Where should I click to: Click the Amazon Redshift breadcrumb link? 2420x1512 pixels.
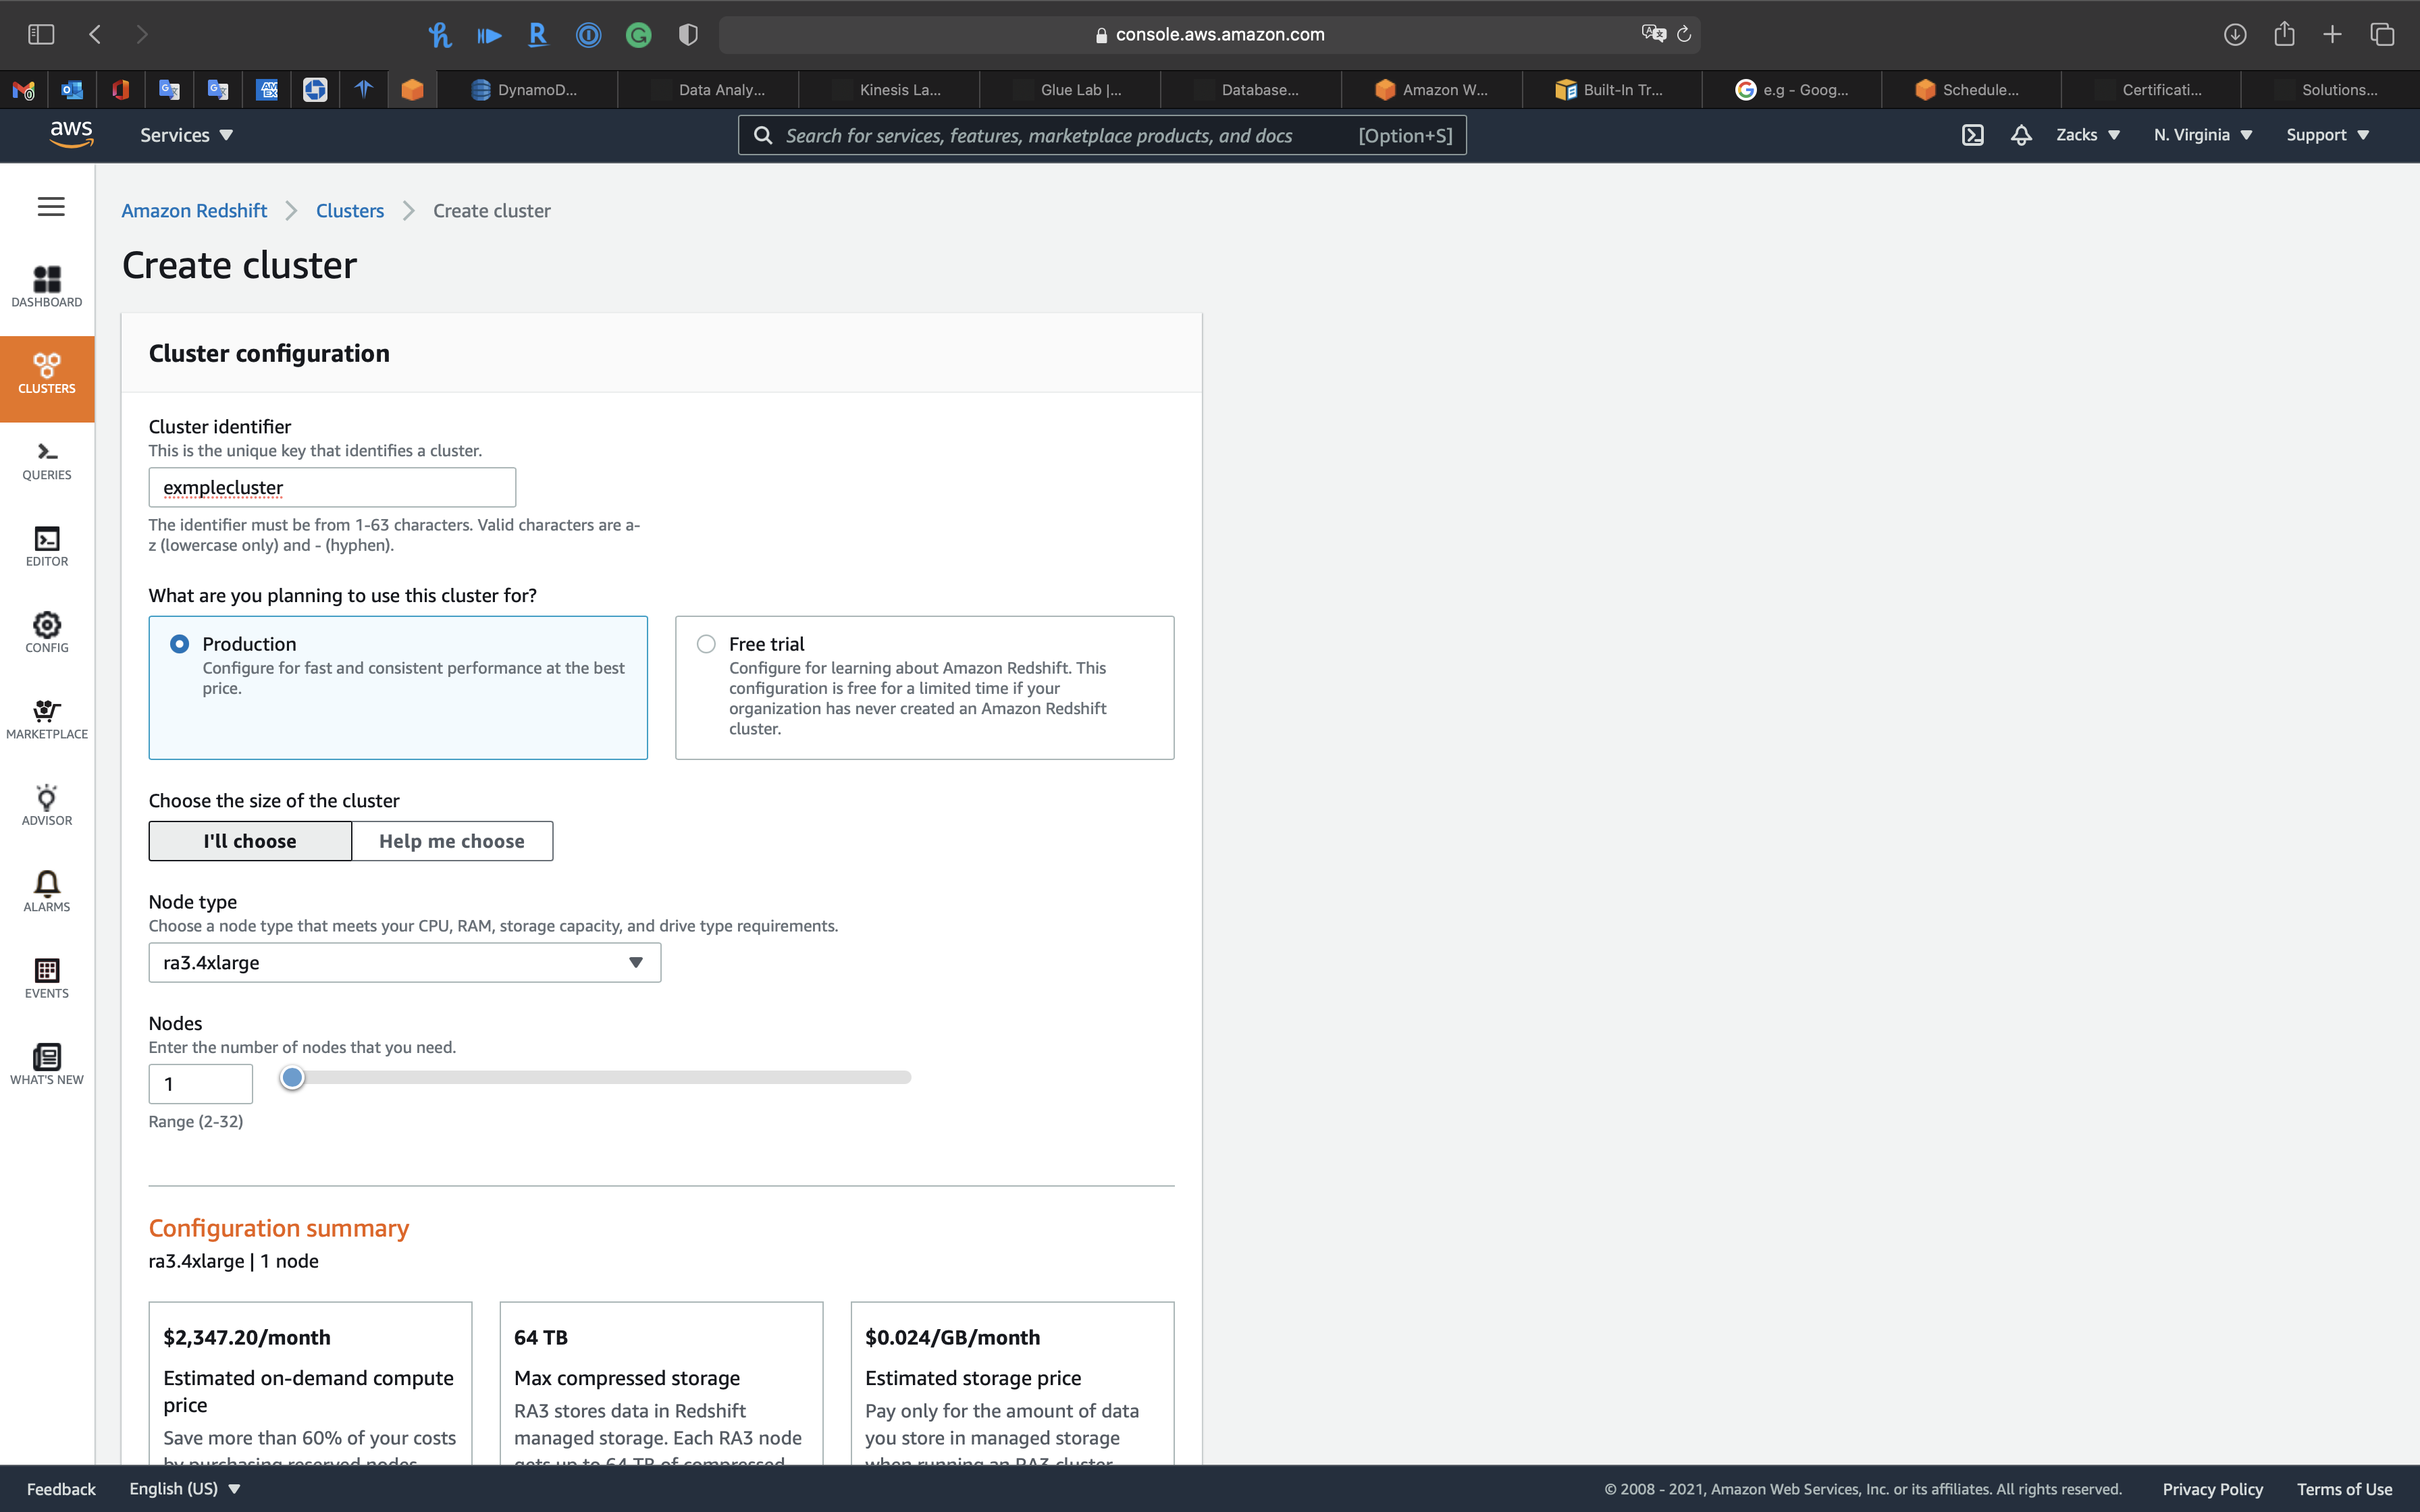pos(194,211)
